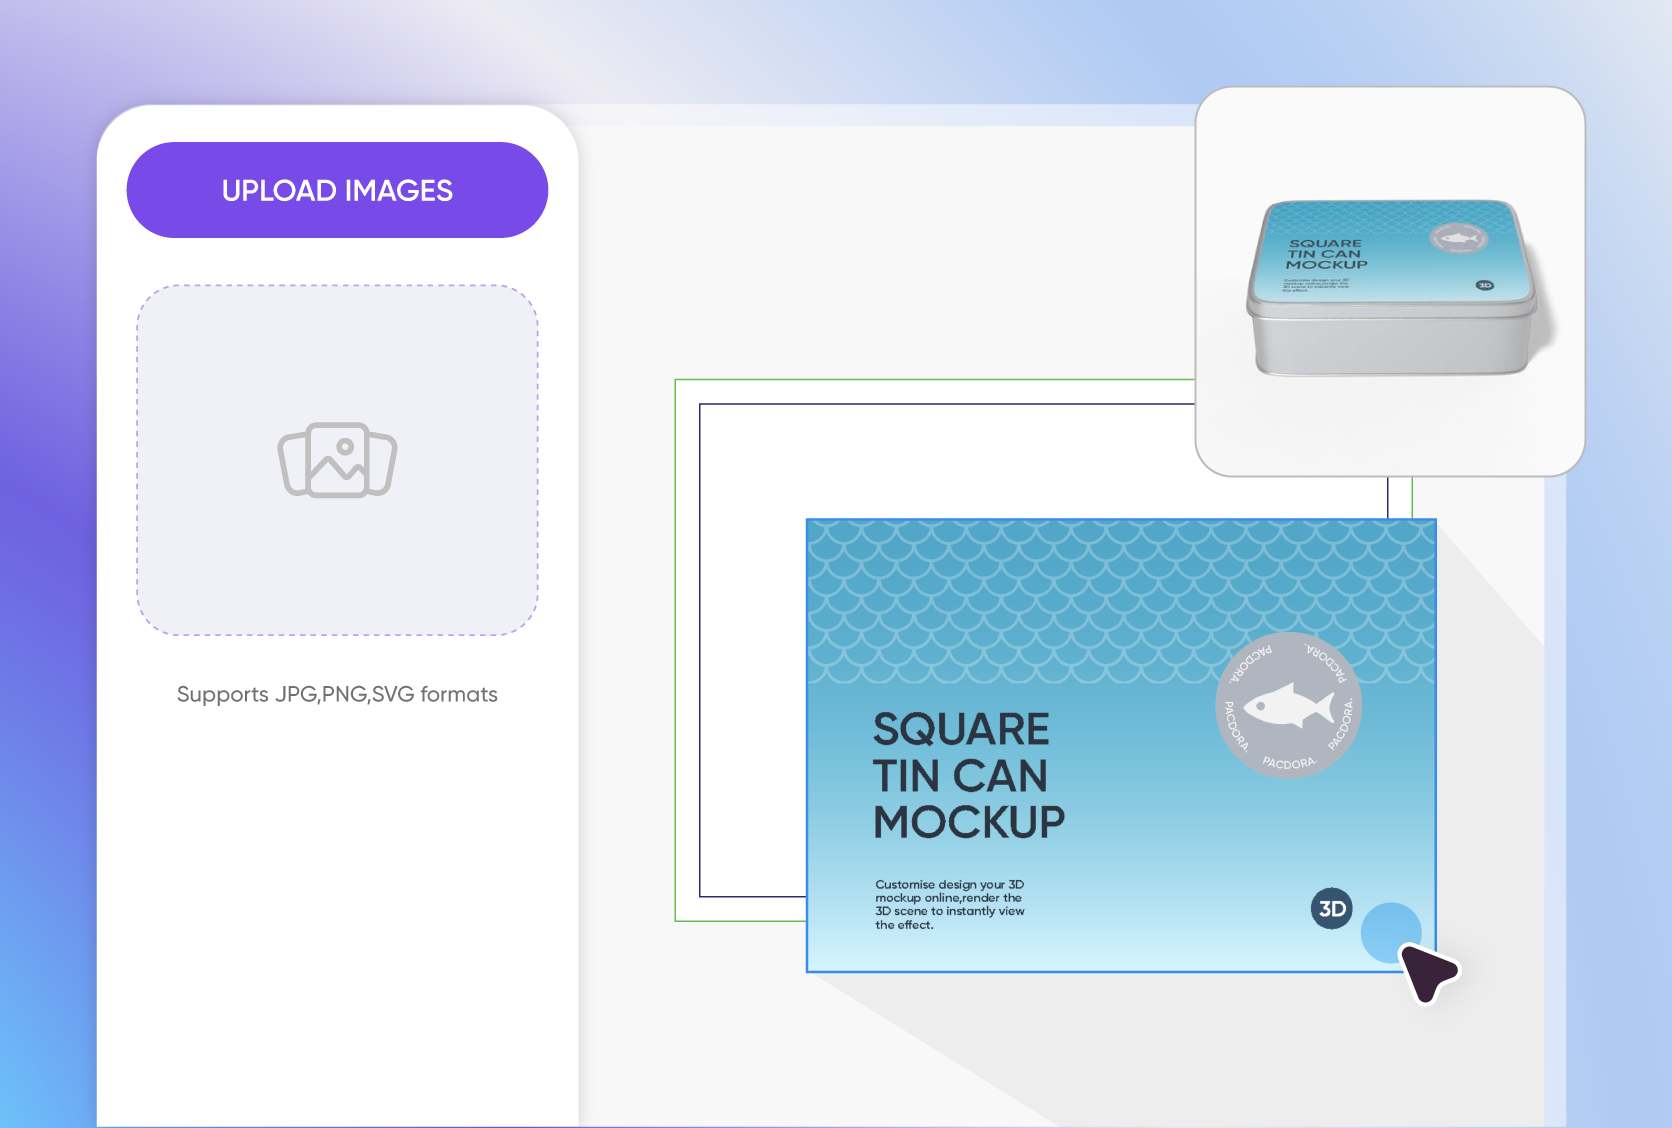Click the UPLOAD IMAGES button
The height and width of the screenshot is (1128, 1672).
(337, 190)
